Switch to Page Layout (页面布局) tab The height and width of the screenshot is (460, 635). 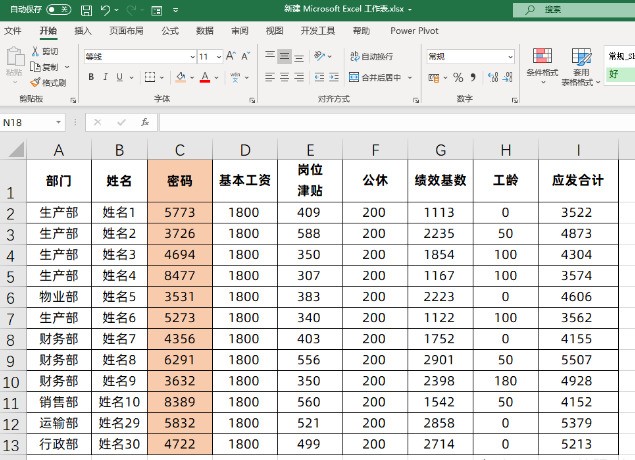(x=126, y=31)
